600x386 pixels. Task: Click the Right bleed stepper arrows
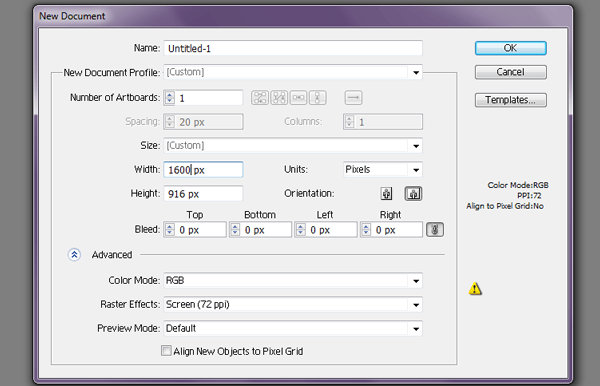click(x=366, y=230)
